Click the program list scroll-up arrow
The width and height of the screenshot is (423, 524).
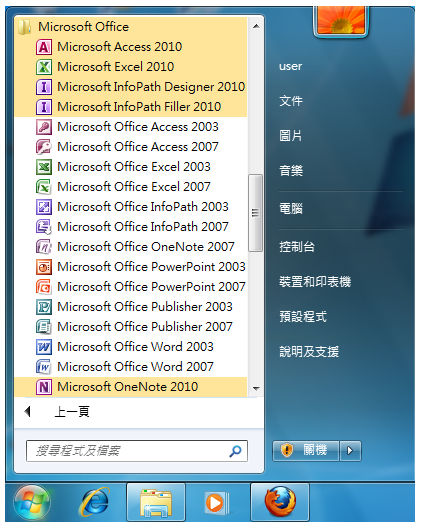(256, 26)
